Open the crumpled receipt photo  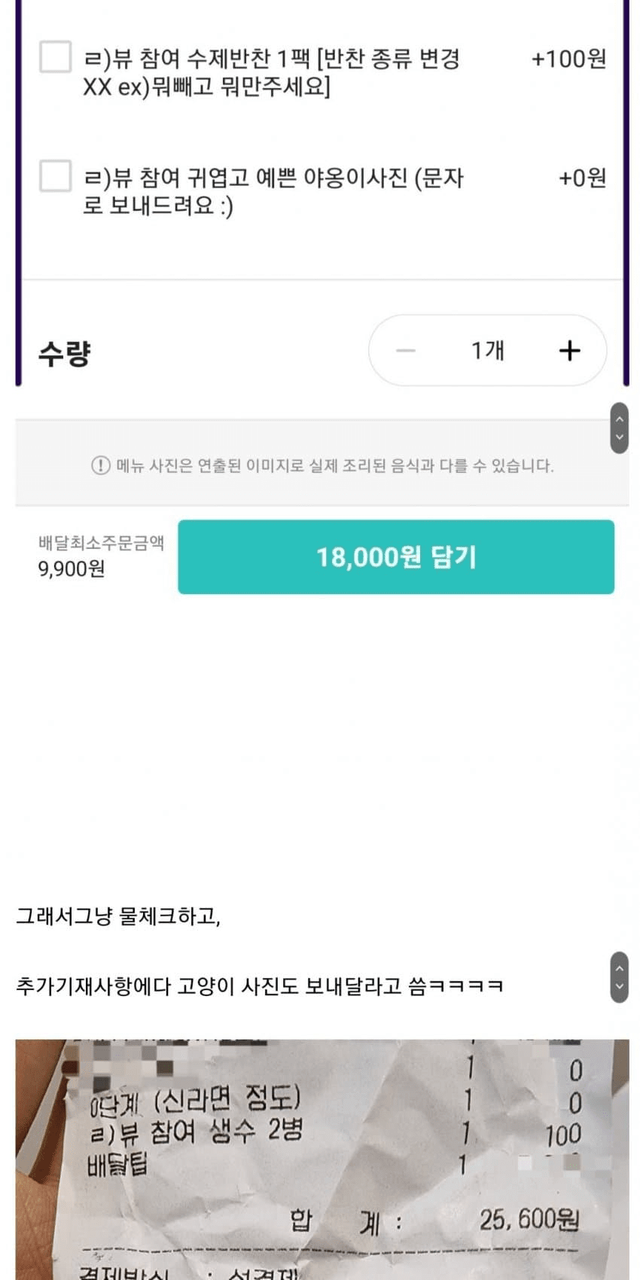pyautogui.click(x=322, y=1160)
